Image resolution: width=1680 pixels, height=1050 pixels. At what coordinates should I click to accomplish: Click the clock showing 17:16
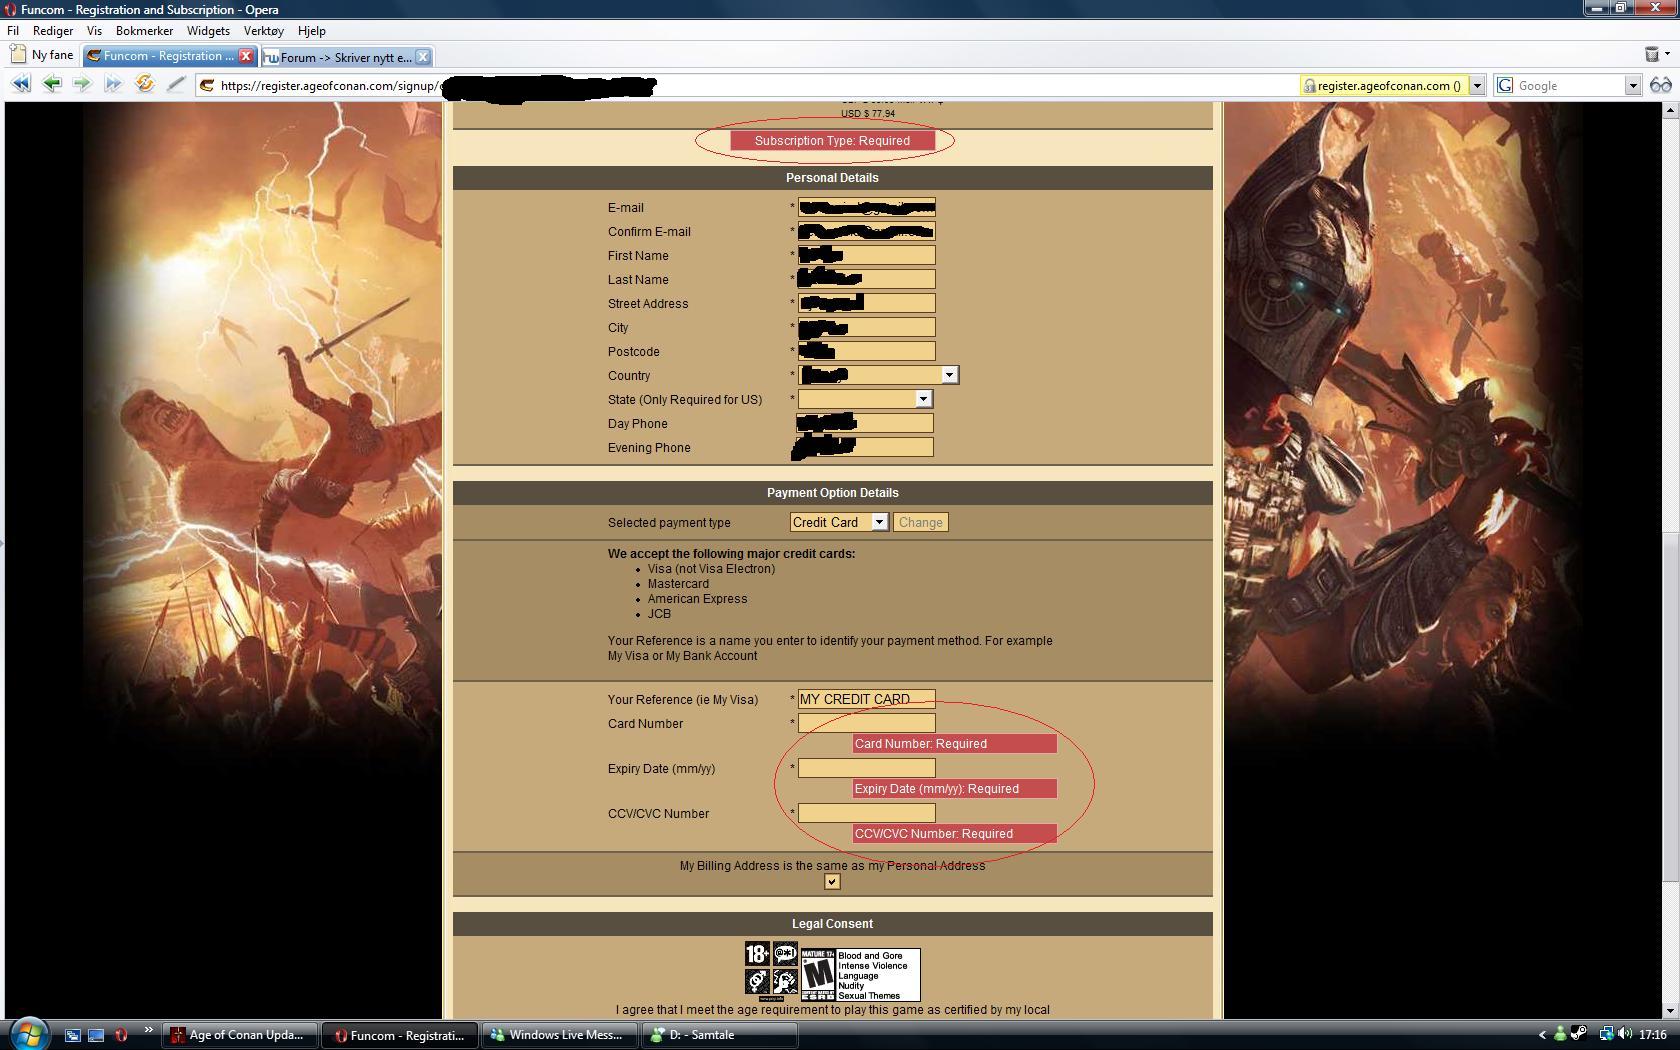tap(1652, 1035)
